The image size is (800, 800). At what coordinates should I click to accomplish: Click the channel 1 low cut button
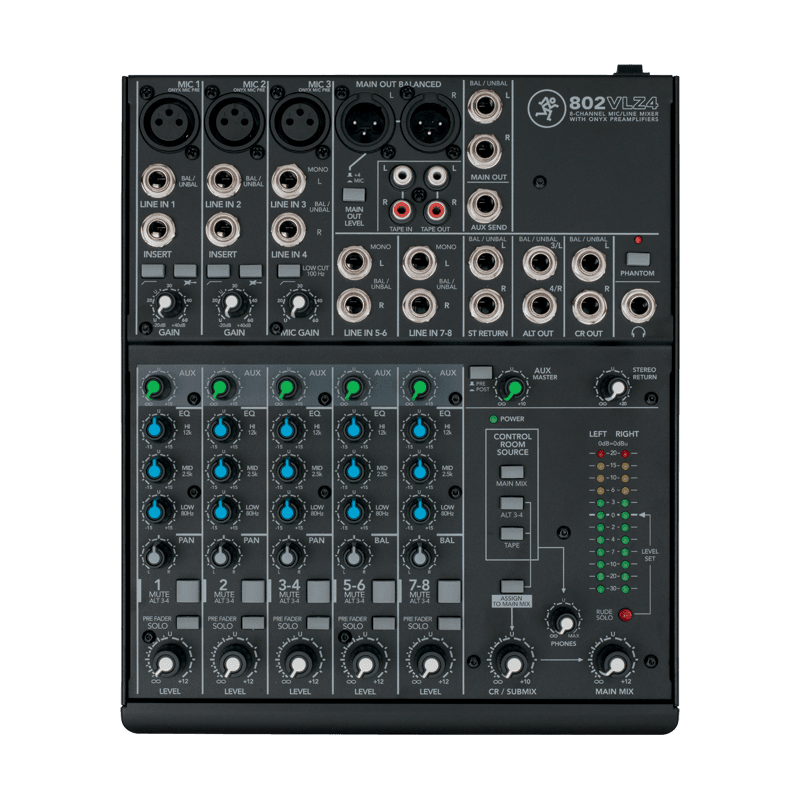tap(153, 271)
